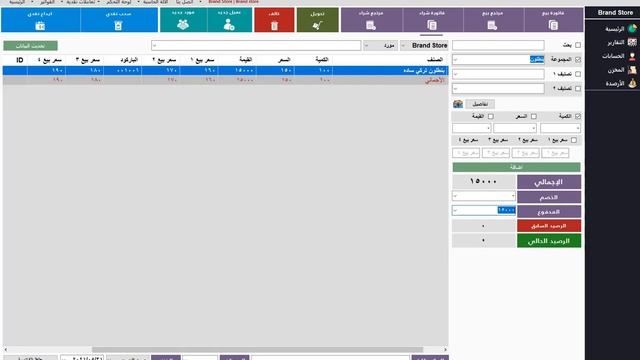Open Balances (الأرصدة) in the sidebar
This screenshot has width=640, height=360.
[x=620, y=83]
